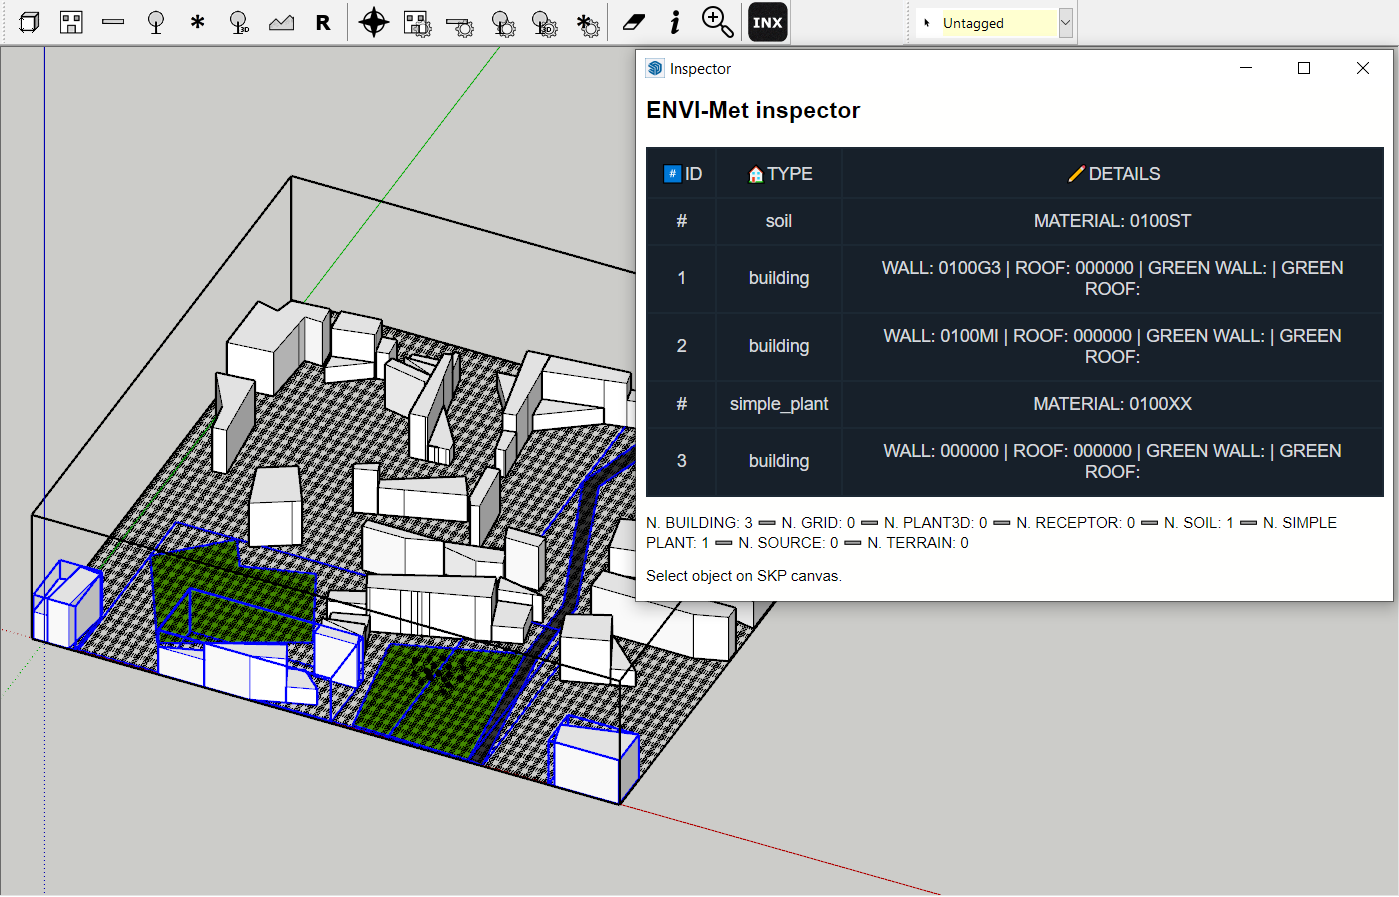Select the building tool icon
This screenshot has width=1399, height=897.
[x=71, y=22]
